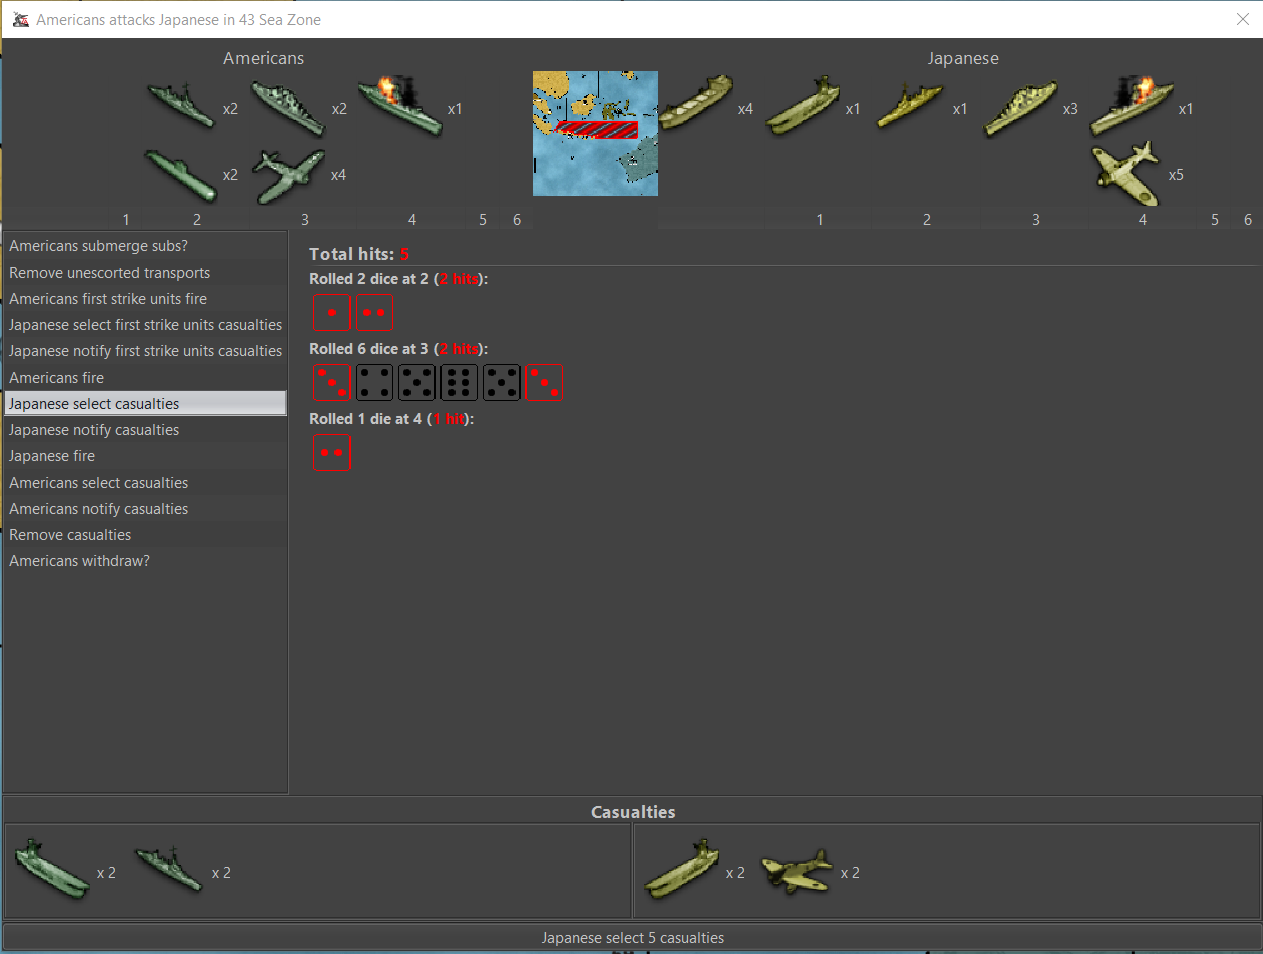Screen dimensions: 1263x954
Task: Click the Americans heading
Action: [x=263, y=58]
